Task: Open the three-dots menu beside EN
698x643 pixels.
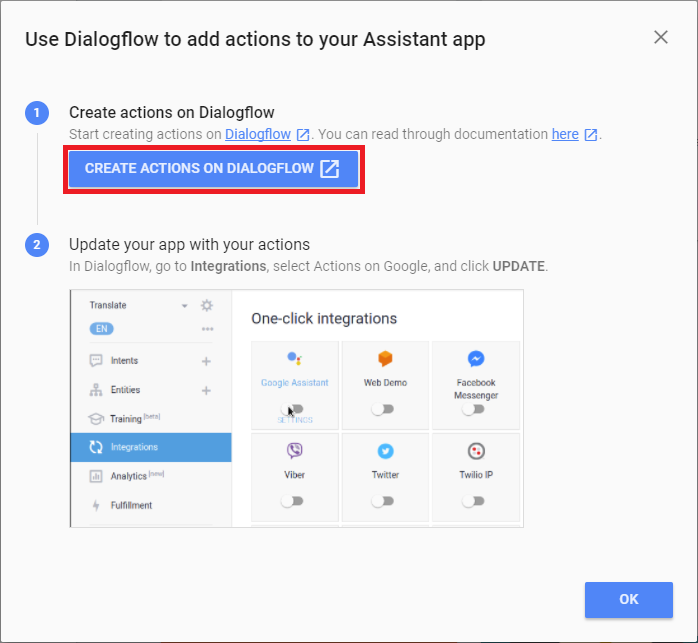Action: coord(207,329)
